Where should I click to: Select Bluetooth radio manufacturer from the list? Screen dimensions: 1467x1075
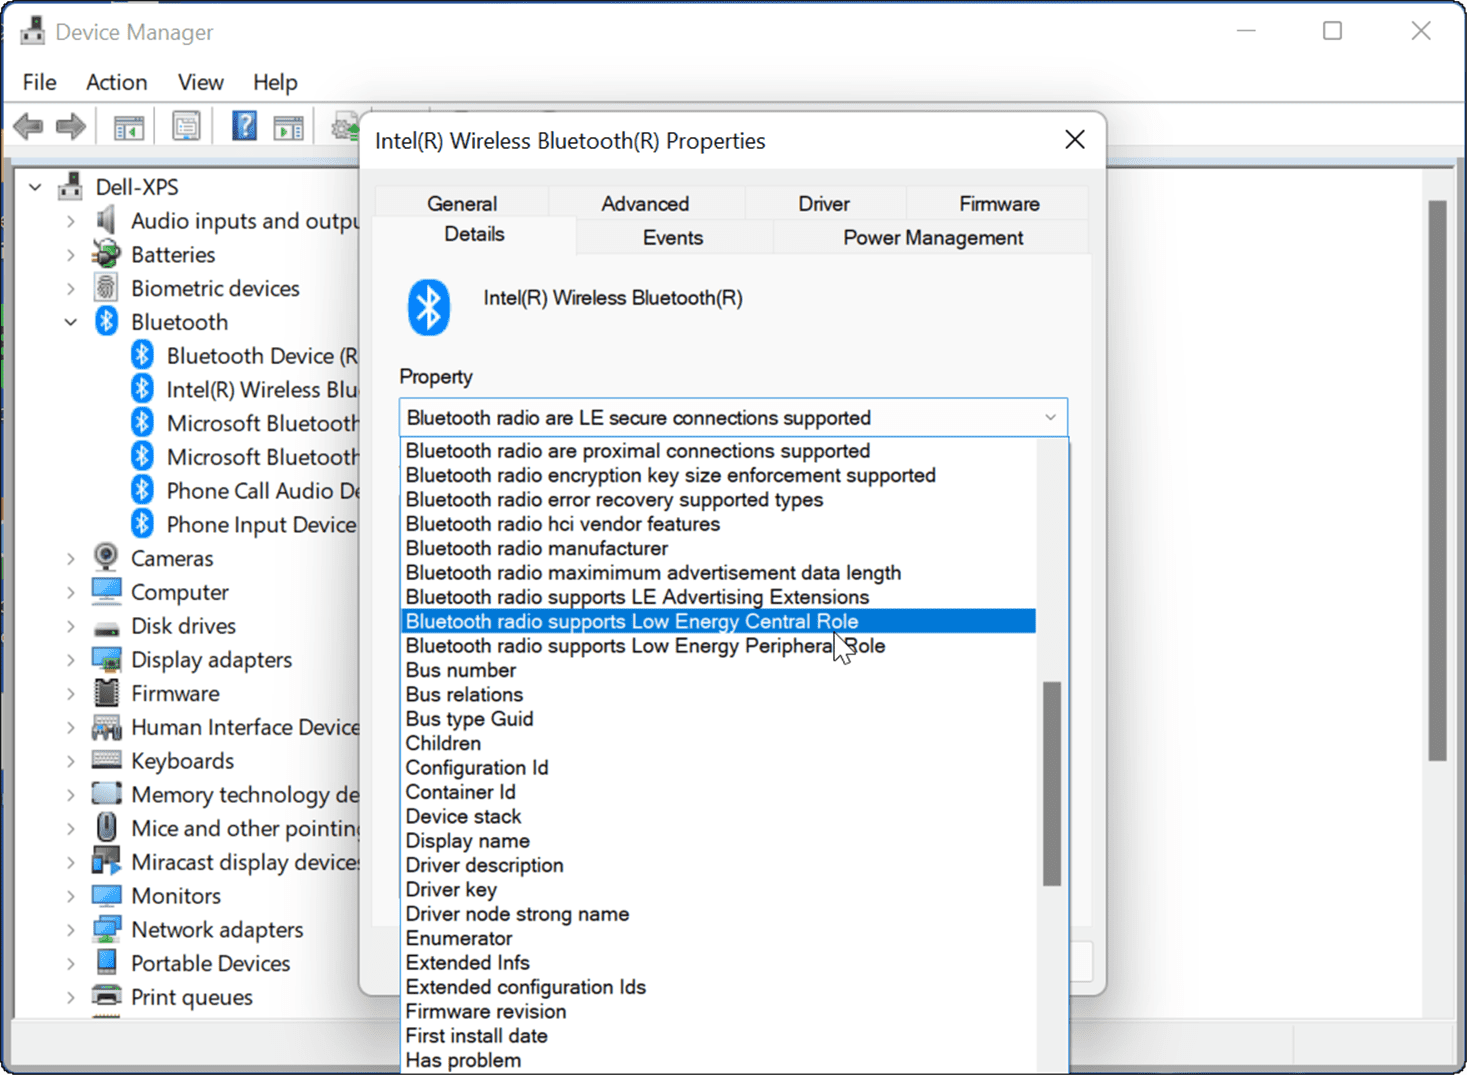click(536, 548)
